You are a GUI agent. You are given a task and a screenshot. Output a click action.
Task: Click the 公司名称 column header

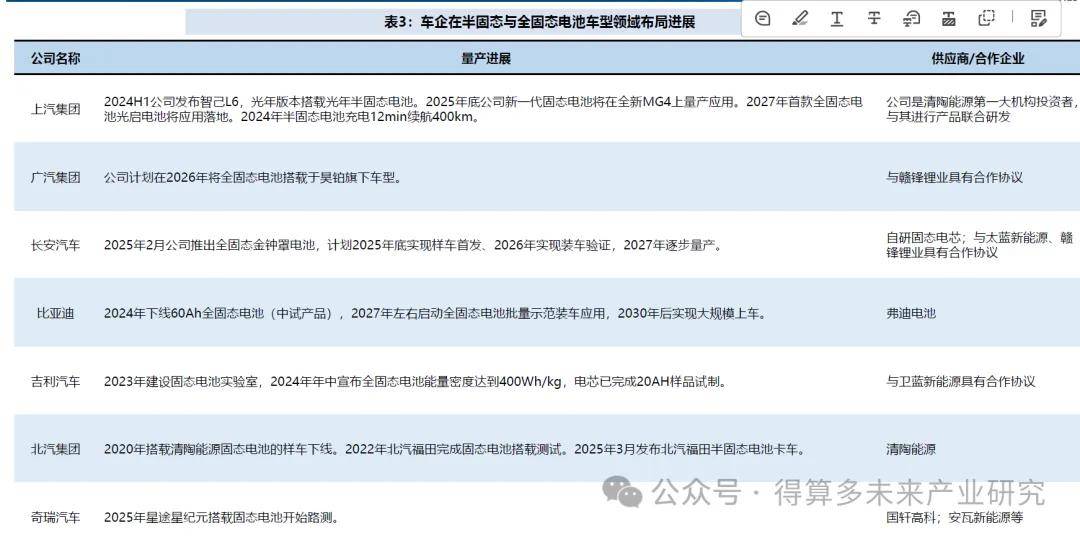point(56,59)
